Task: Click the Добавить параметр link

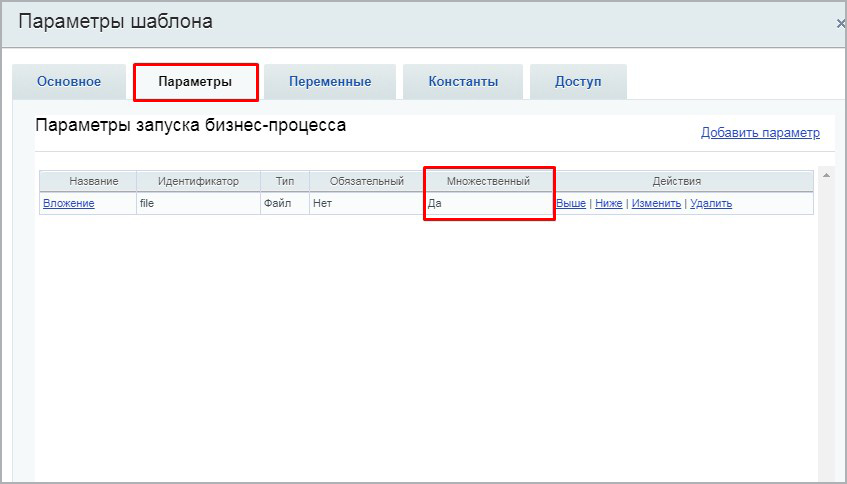Action: 759,133
